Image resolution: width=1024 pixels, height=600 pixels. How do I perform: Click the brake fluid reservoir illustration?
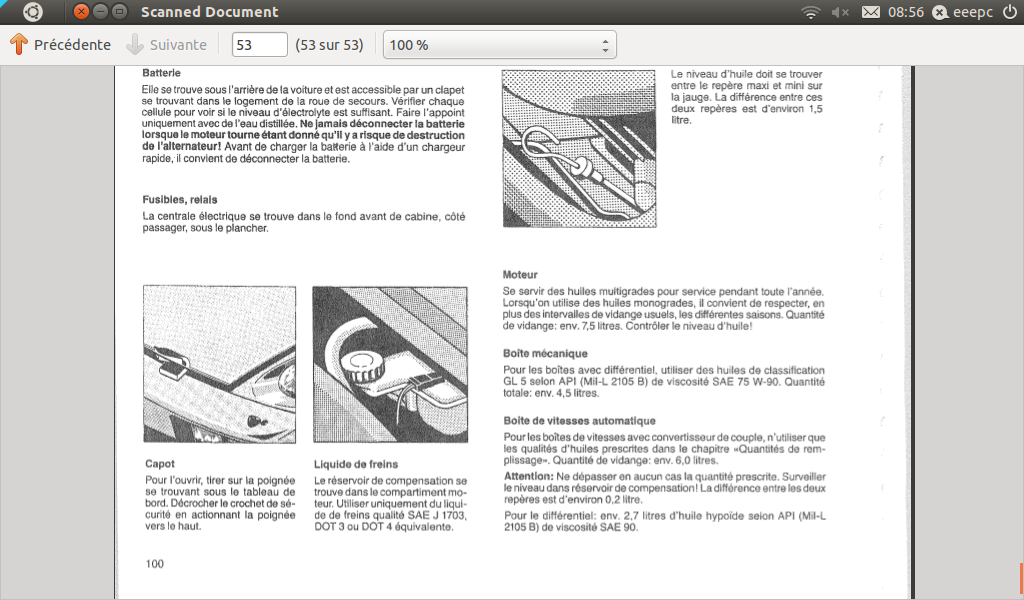(390, 364)
